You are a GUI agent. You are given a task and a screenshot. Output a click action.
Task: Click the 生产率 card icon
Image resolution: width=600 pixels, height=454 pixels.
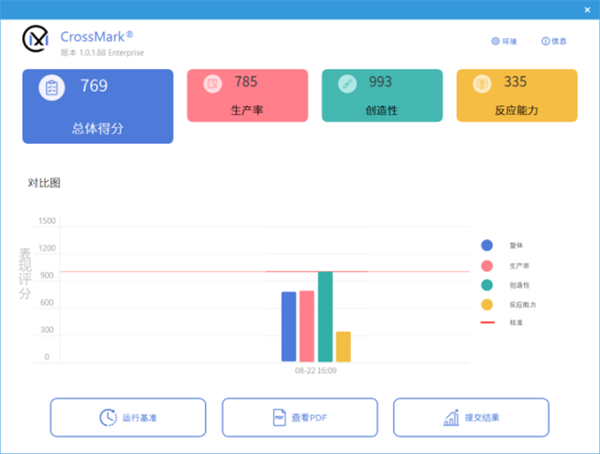pyautogui.click(x=213, y=83)
